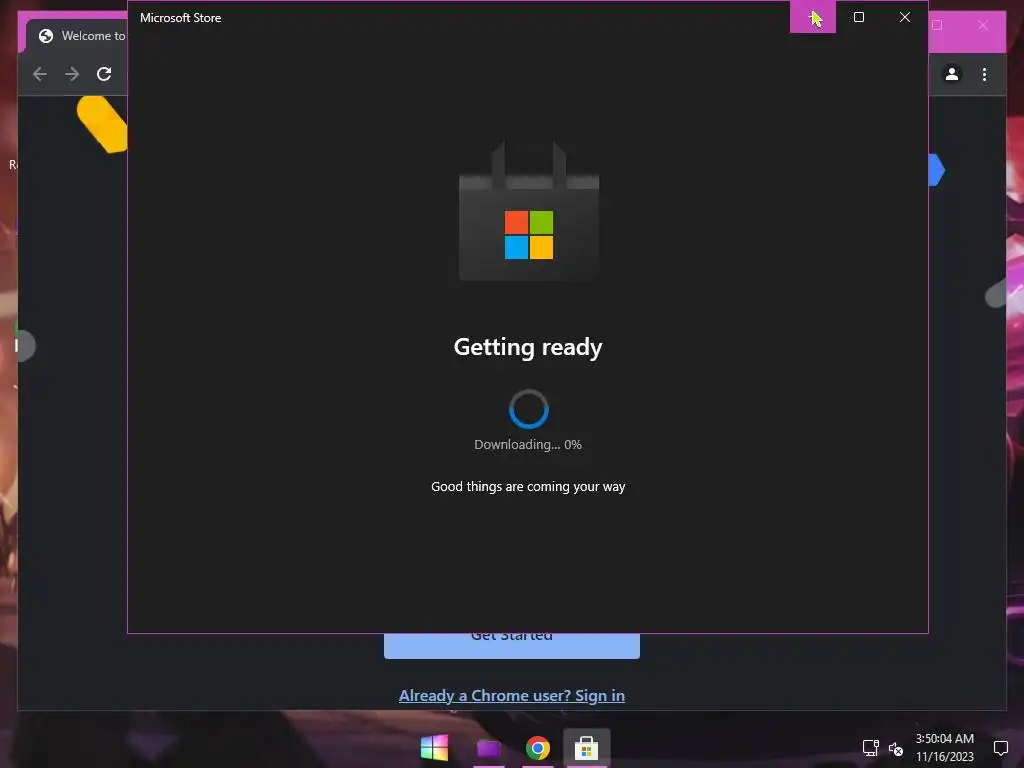This screenshot has width=1024, height=768.
Task: Open the notification center icon
Action: [x=1000, y=748]
